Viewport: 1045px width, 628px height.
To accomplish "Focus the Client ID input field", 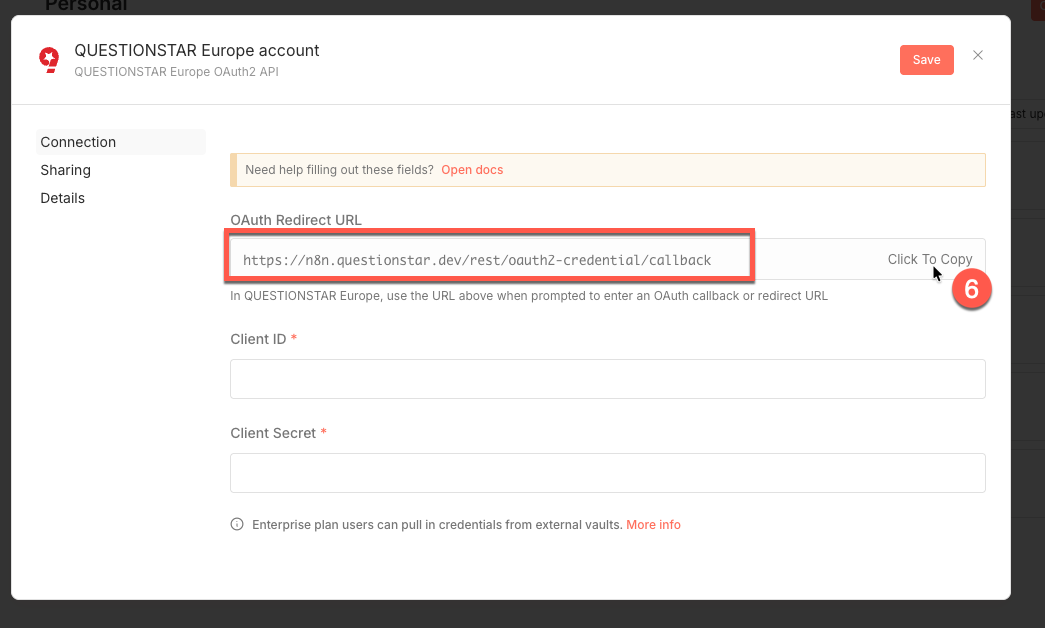I will coord(608,379).
